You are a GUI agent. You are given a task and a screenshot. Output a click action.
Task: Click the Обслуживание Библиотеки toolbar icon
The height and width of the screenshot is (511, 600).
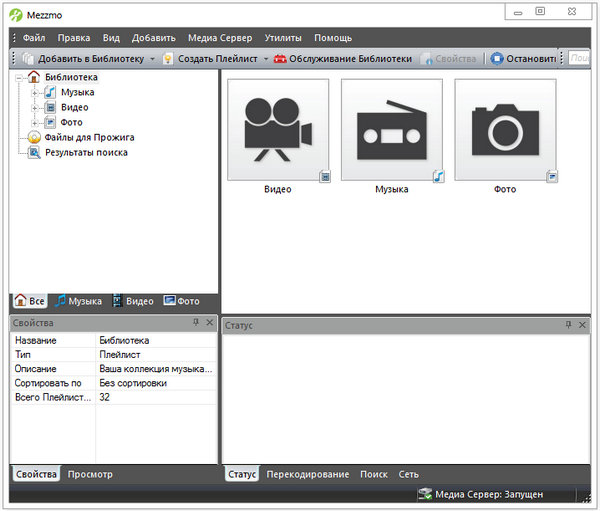(x=280, y=59)
